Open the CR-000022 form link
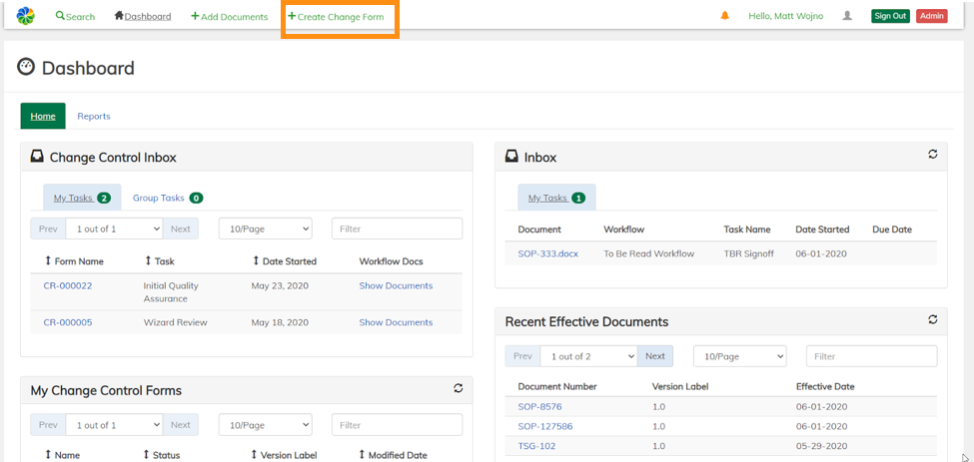Image resolution: width=974 pixels, height=462 pixels. (68, 286)
